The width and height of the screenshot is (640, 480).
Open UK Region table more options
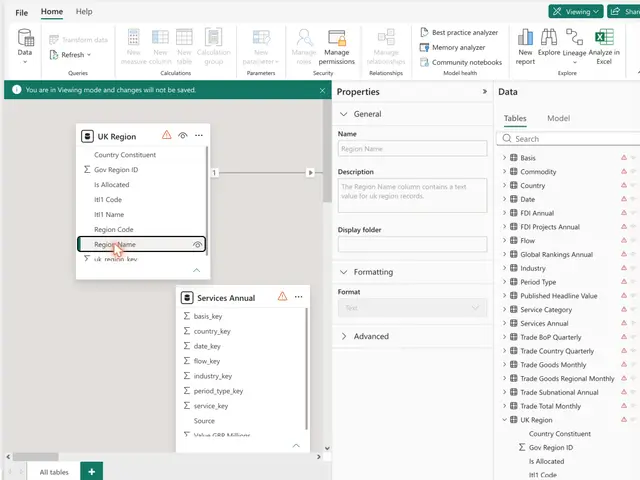click(x=199, y=136)
